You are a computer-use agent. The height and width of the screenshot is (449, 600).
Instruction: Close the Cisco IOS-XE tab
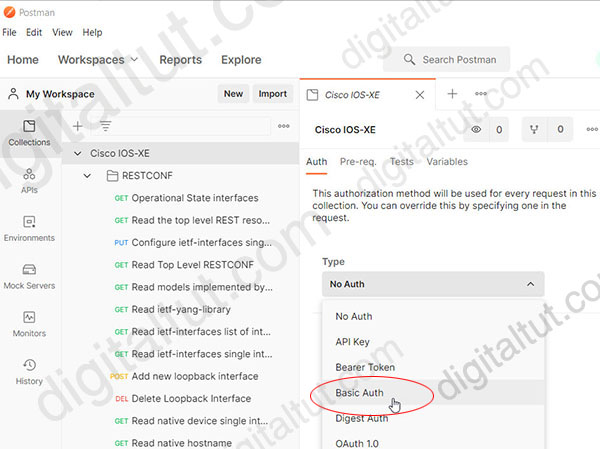(420, 95)
